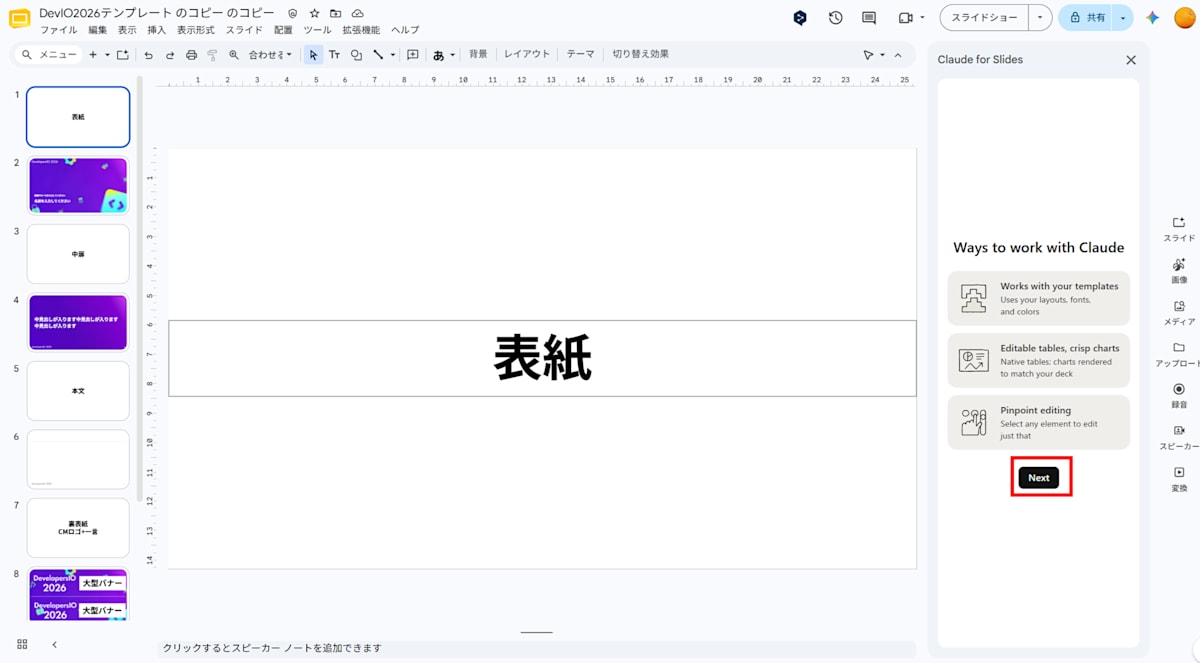Switch to grid view at bottom left
The width and height of the screenshot is (1200, 663).
(23, 644)
